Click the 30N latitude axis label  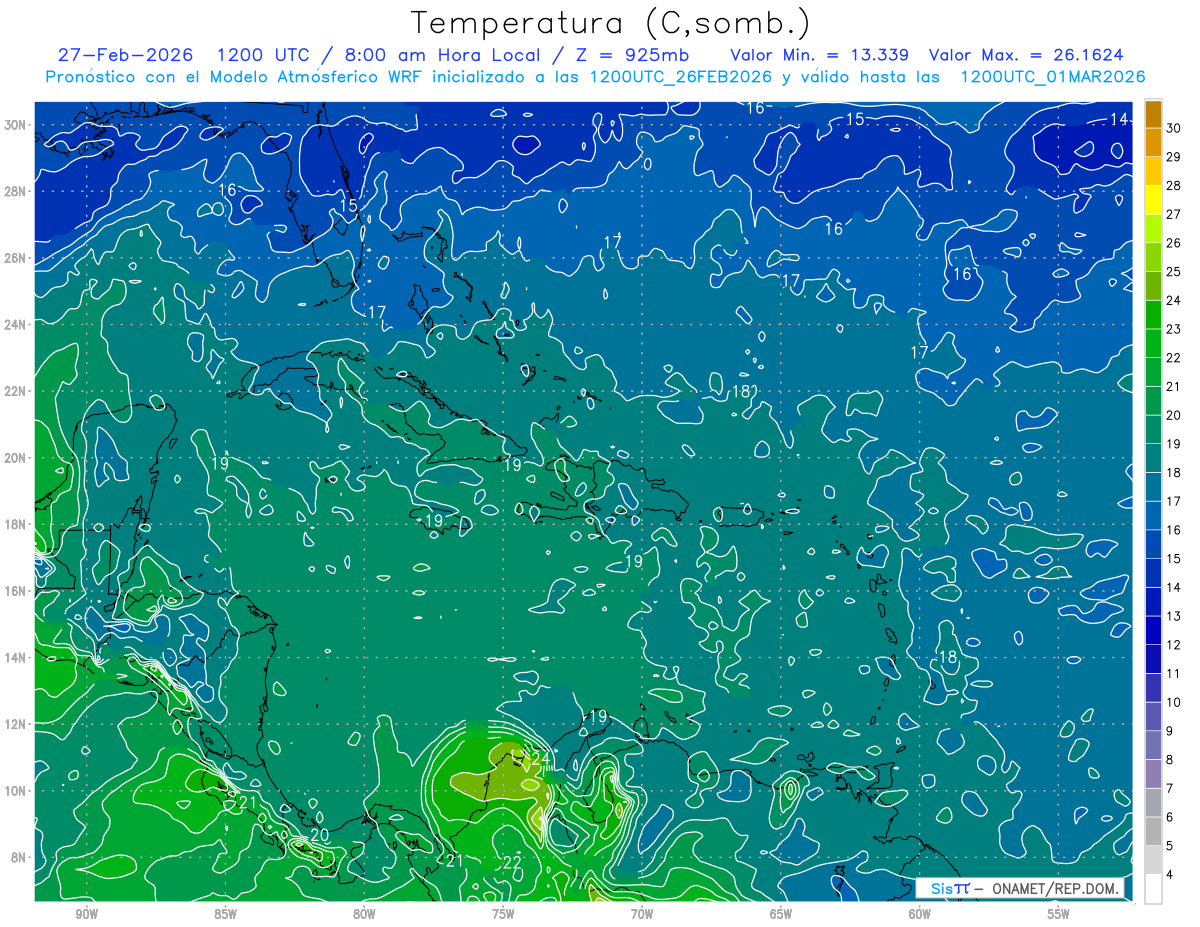coord(16,124)
